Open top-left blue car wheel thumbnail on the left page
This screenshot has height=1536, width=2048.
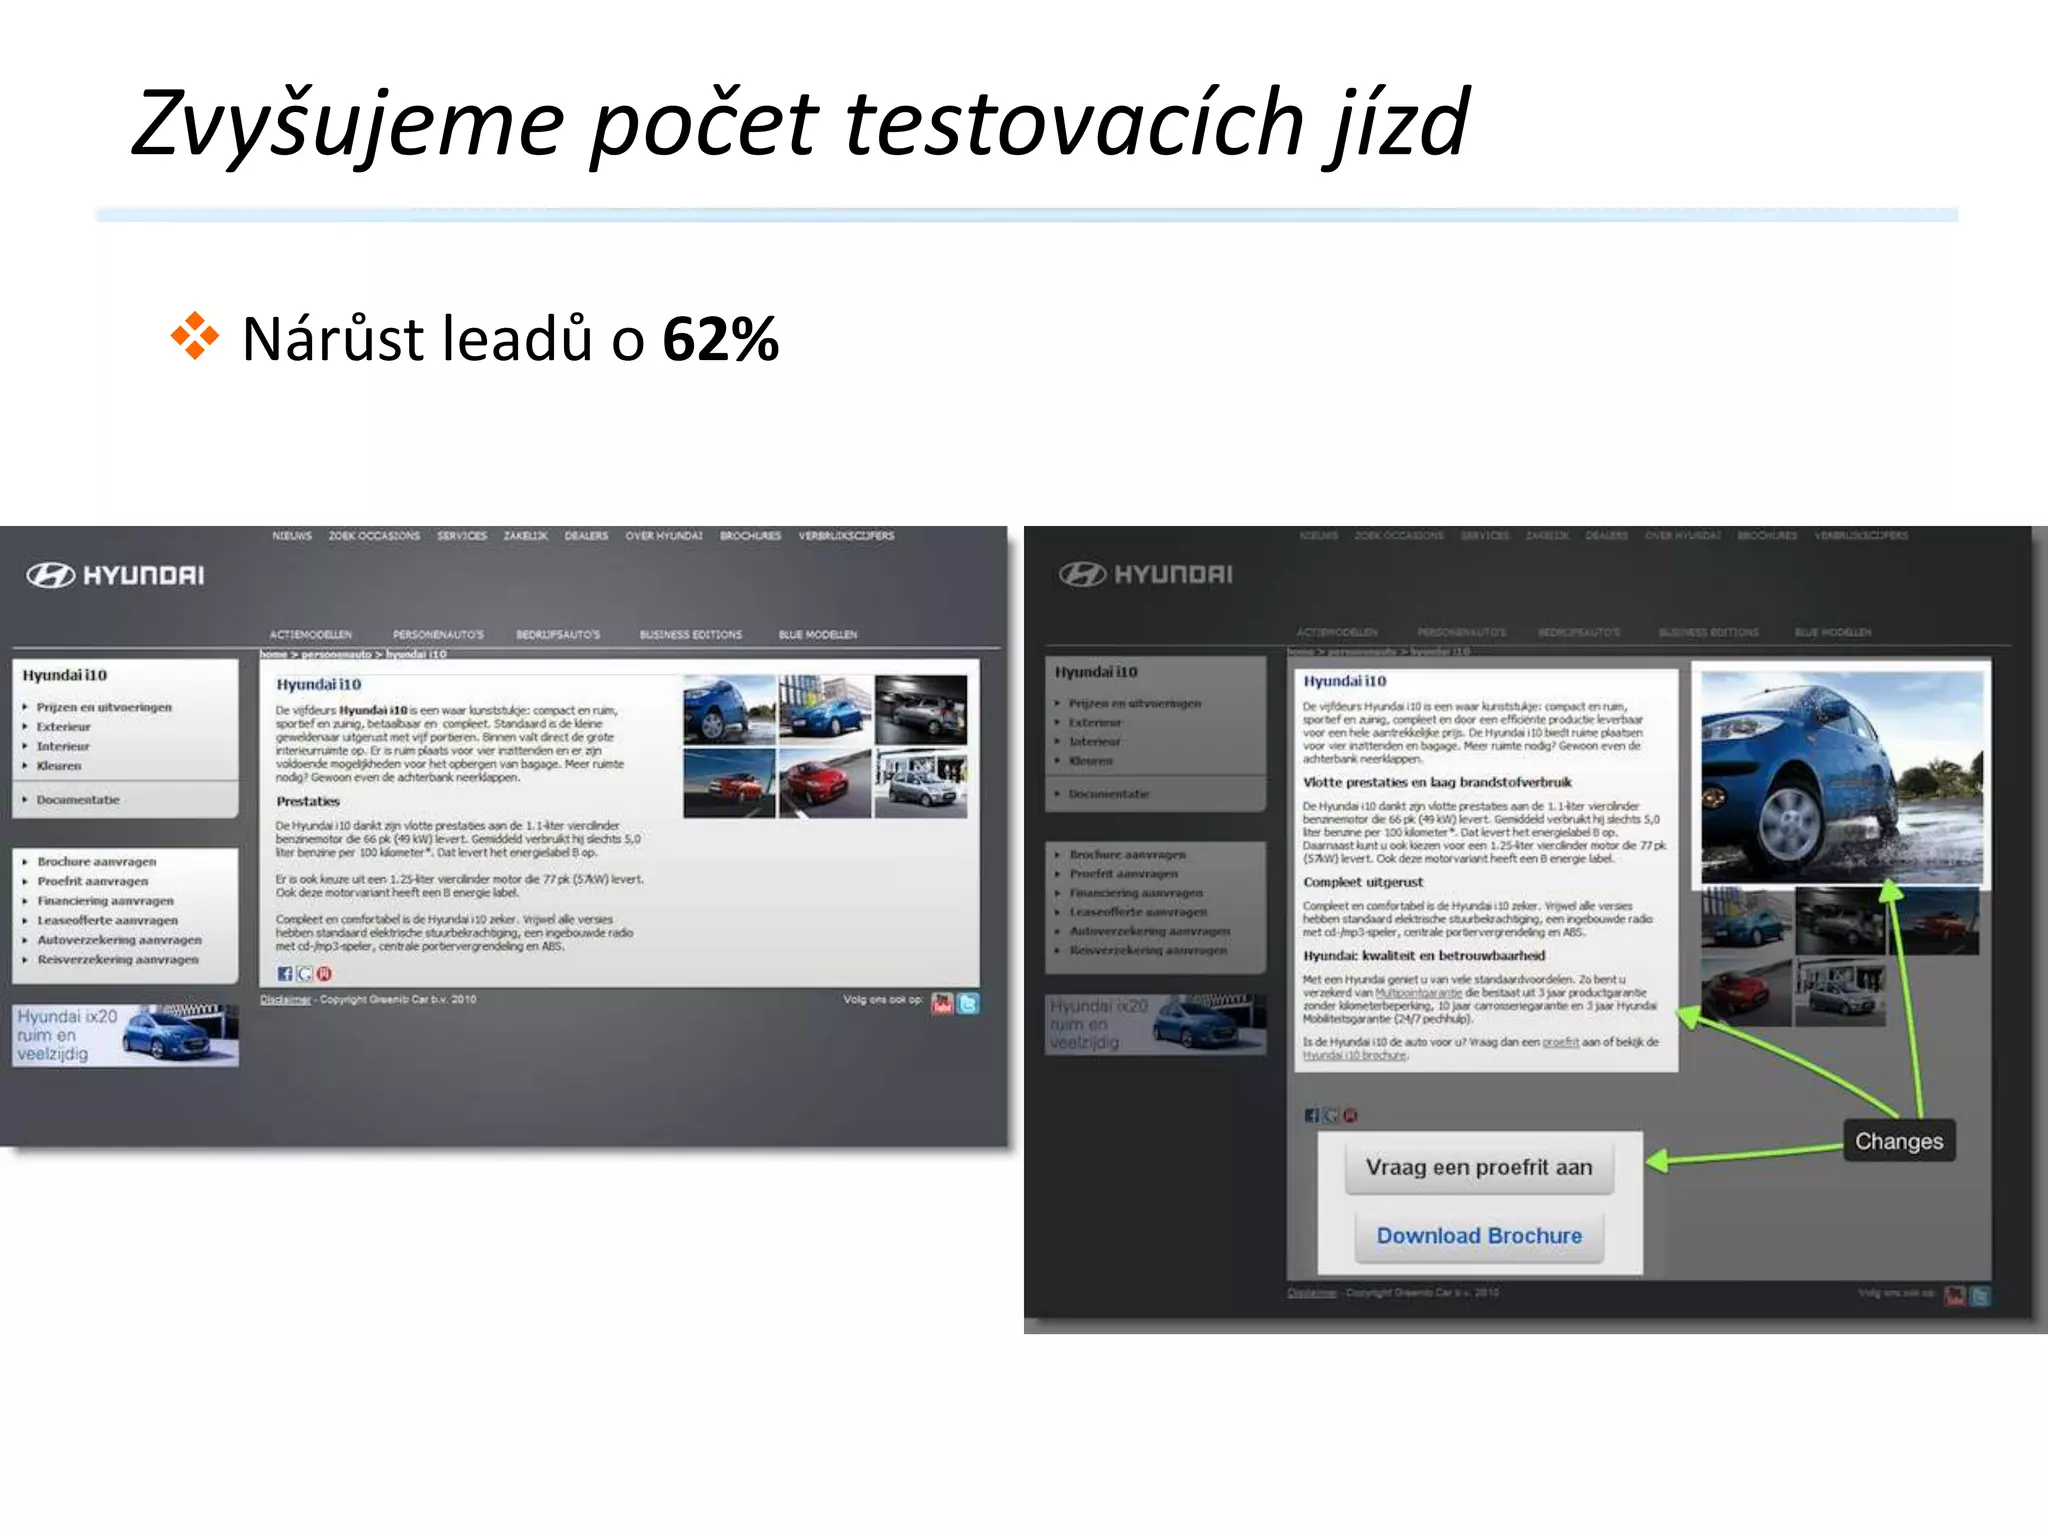(729, 709)
